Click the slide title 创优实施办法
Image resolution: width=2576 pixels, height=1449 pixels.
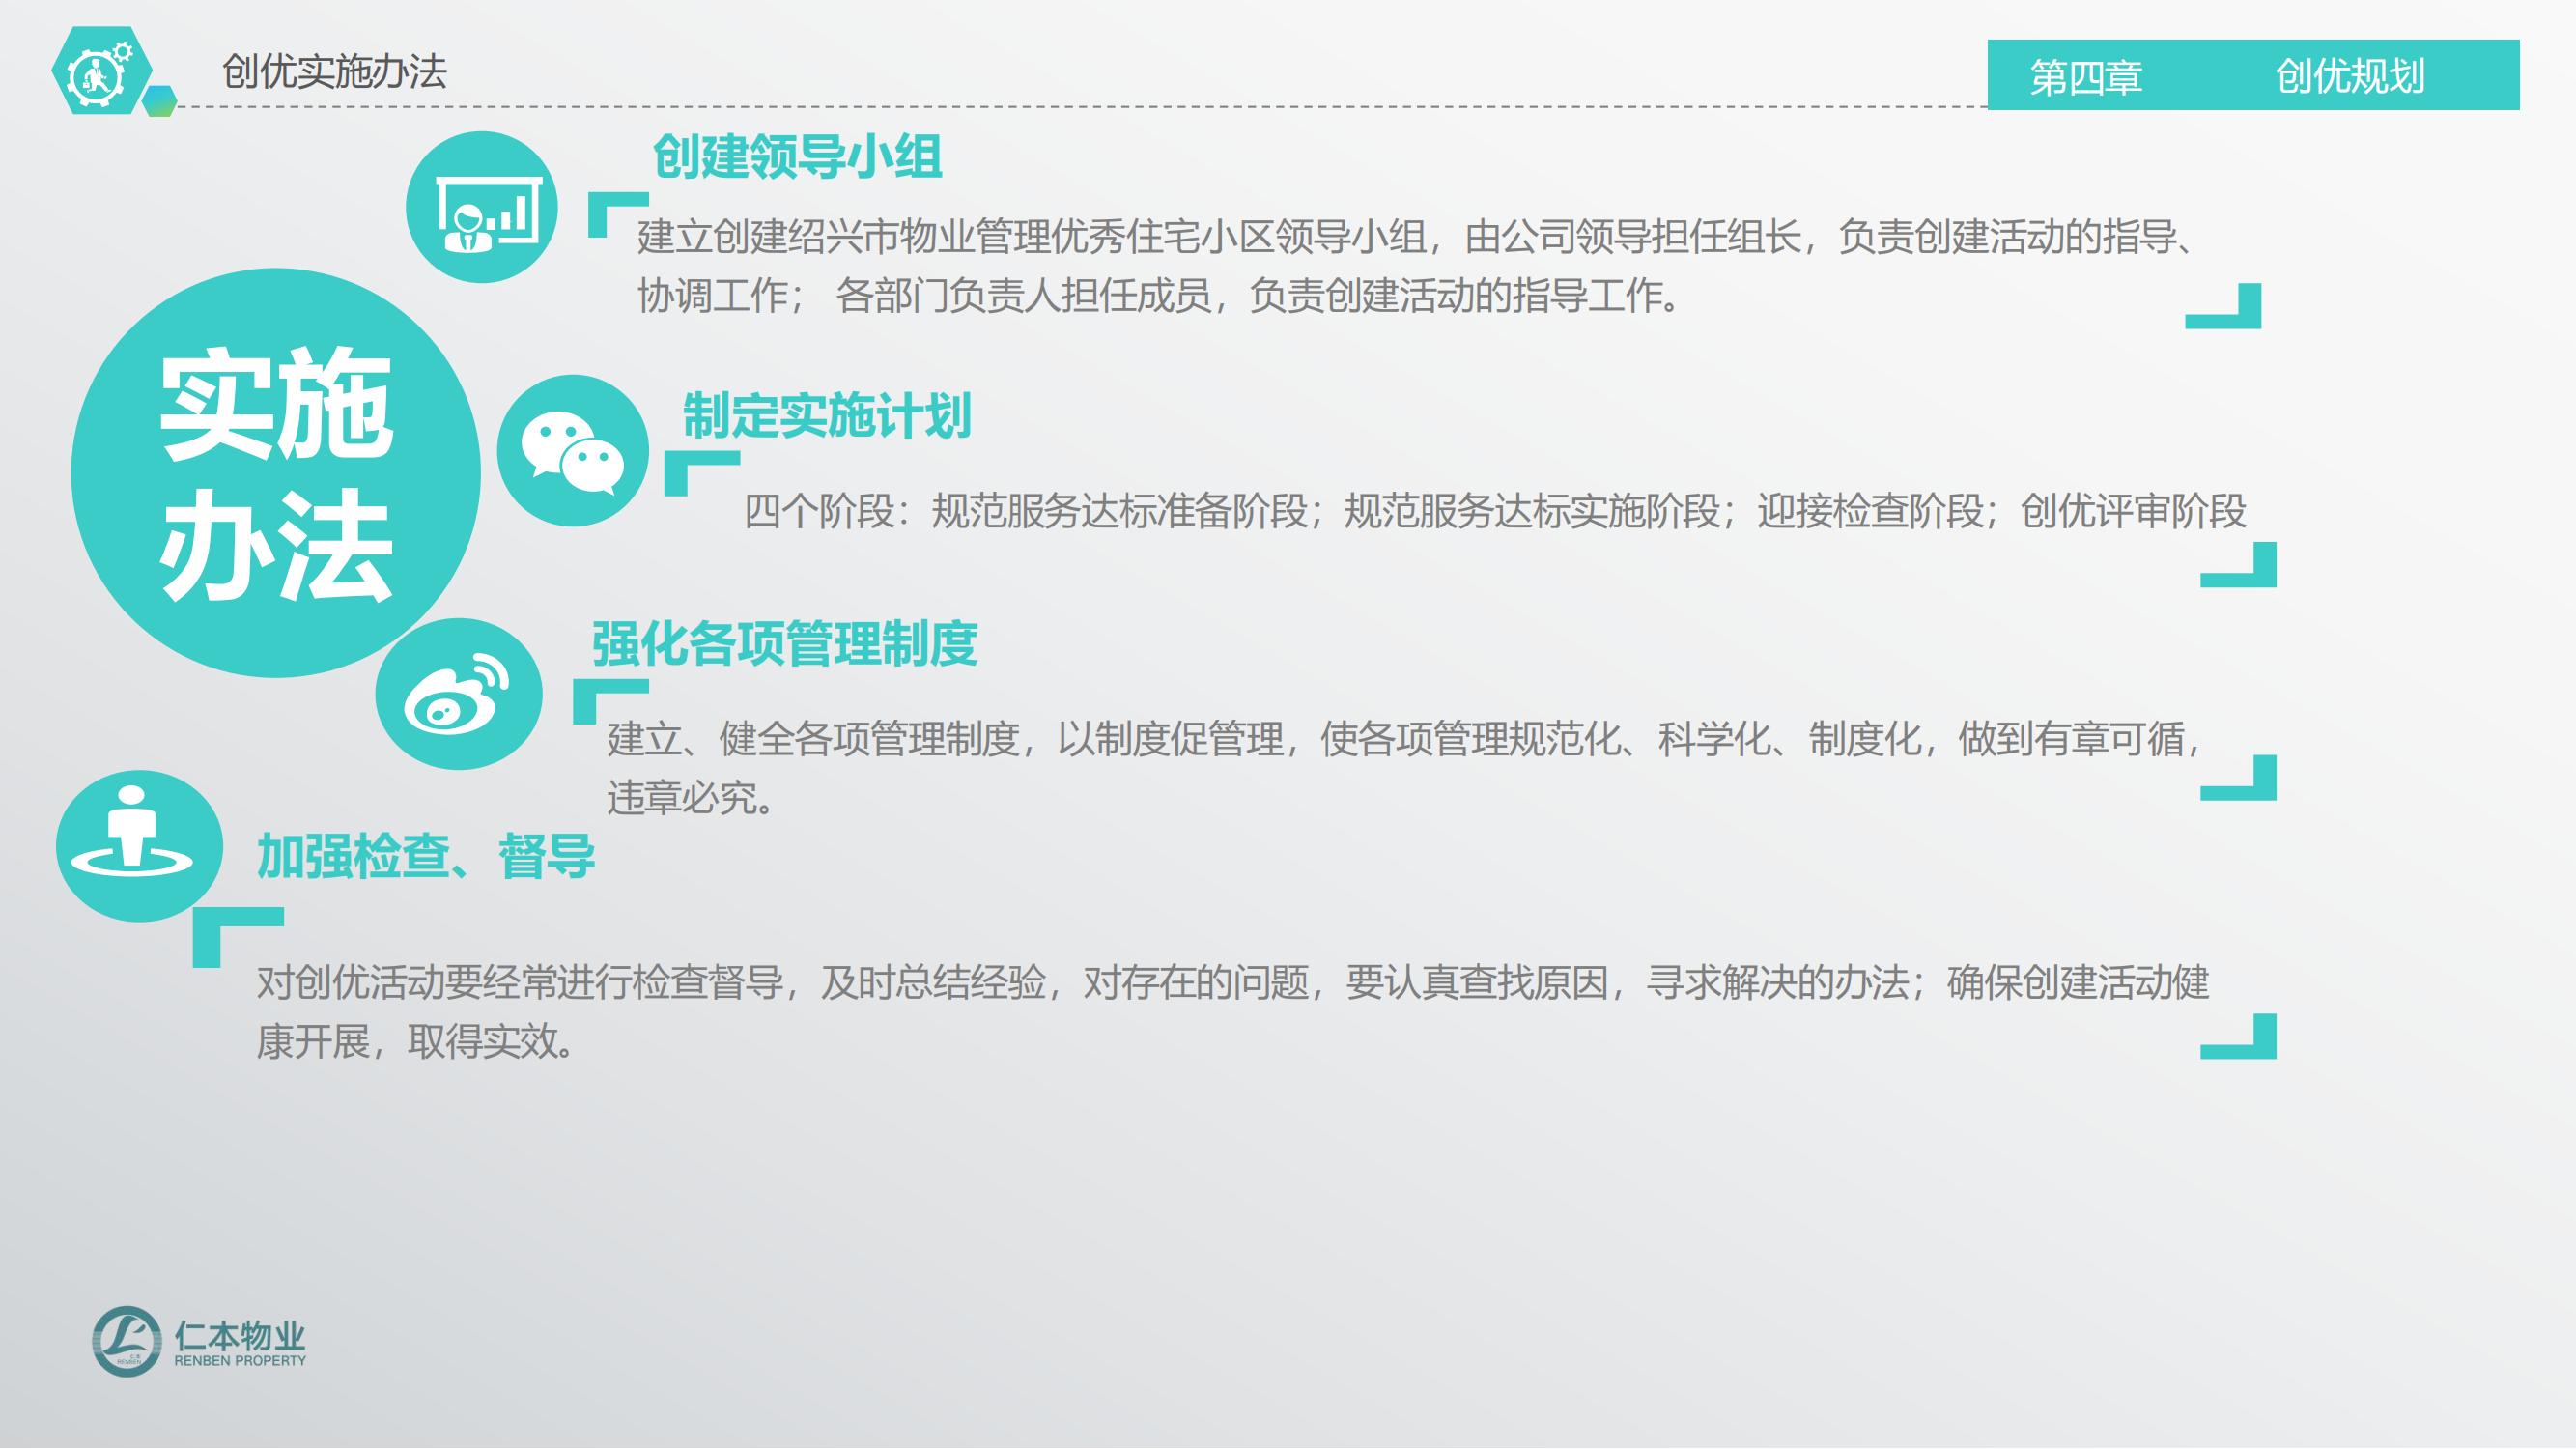click(335, 72)
